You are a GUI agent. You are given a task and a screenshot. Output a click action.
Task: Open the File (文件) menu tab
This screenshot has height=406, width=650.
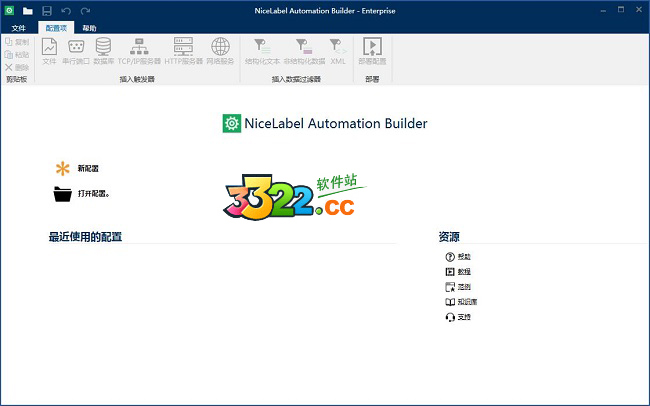pos(18,29)
